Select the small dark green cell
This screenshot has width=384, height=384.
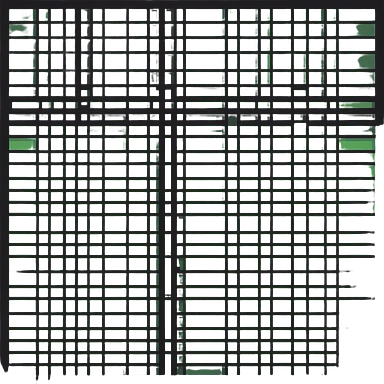pos(232,120)
